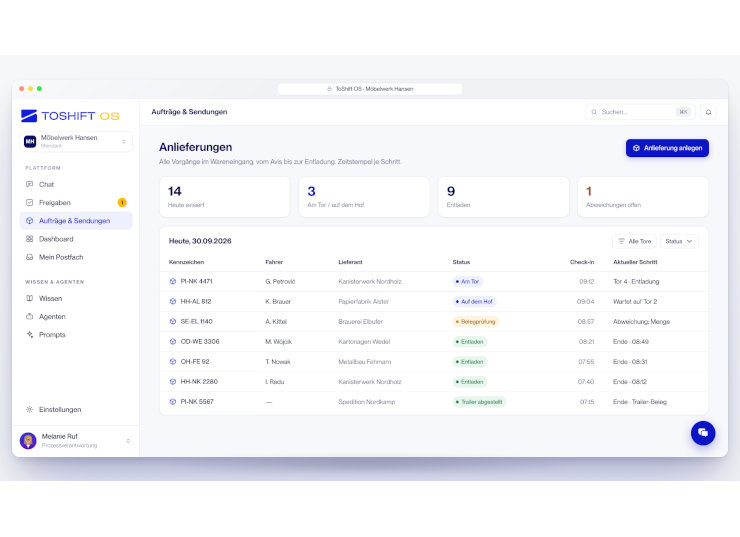Click the Am Tor status badge
This screenshot has width=740, height=537.
pos(467,281)
